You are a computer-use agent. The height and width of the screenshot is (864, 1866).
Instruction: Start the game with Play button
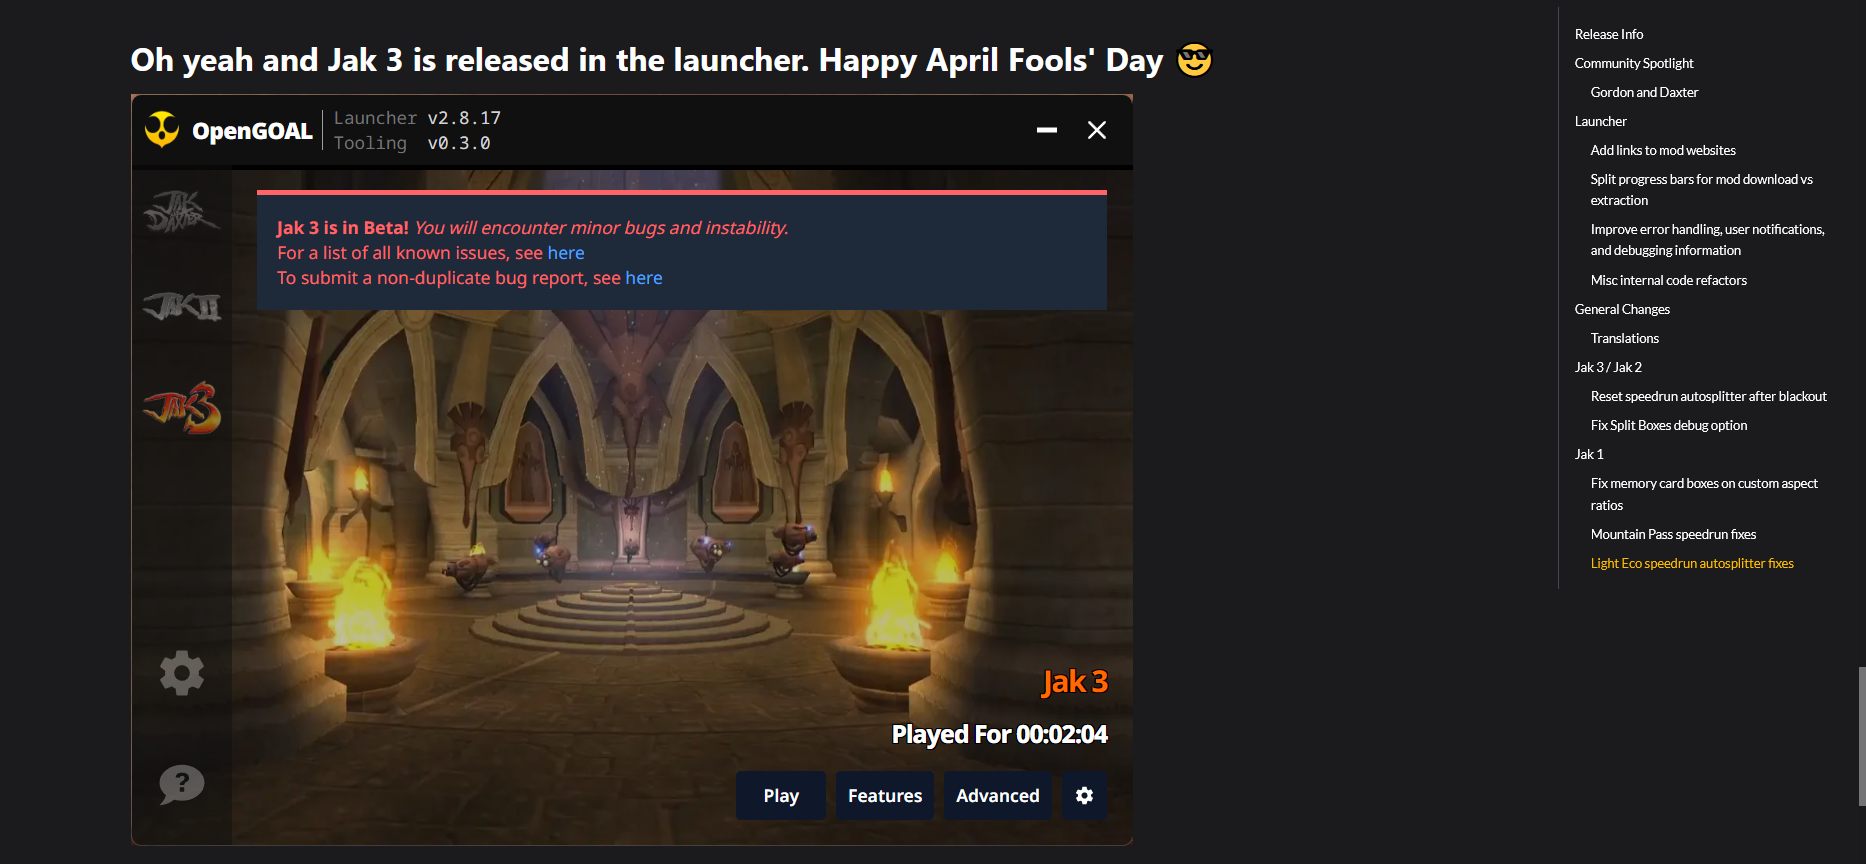coord(781,795)
